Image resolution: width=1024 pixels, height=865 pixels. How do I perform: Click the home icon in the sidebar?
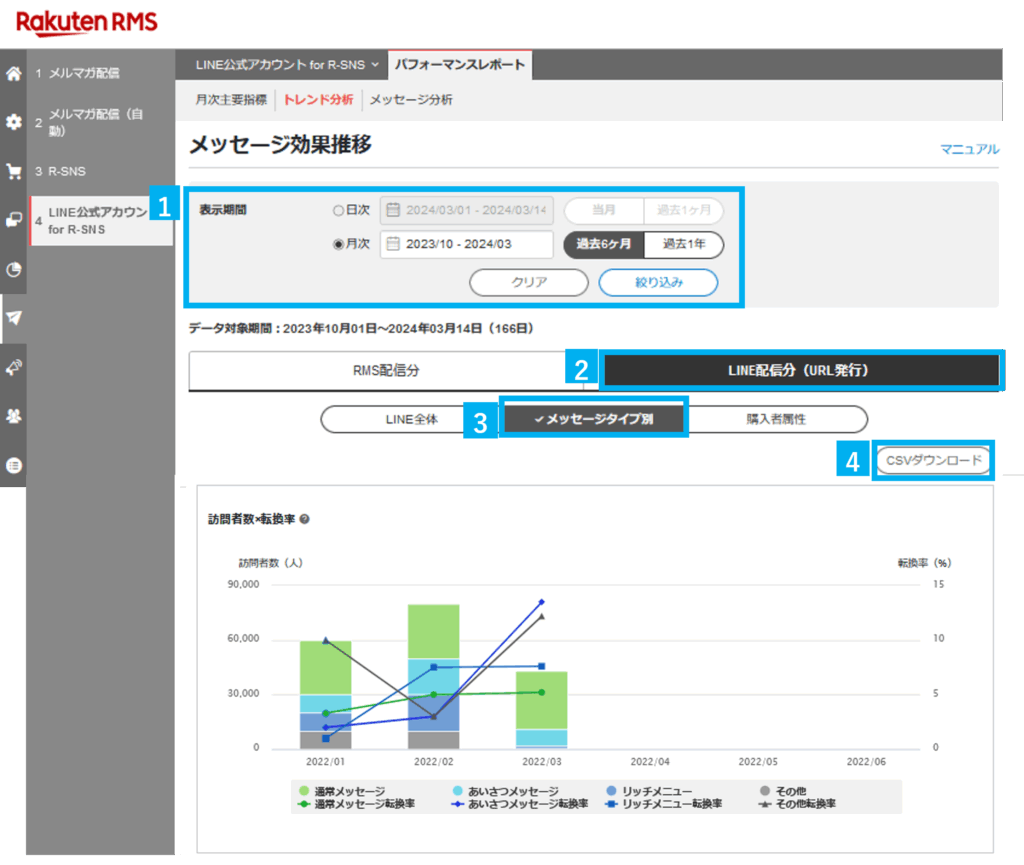click(13, 73)
